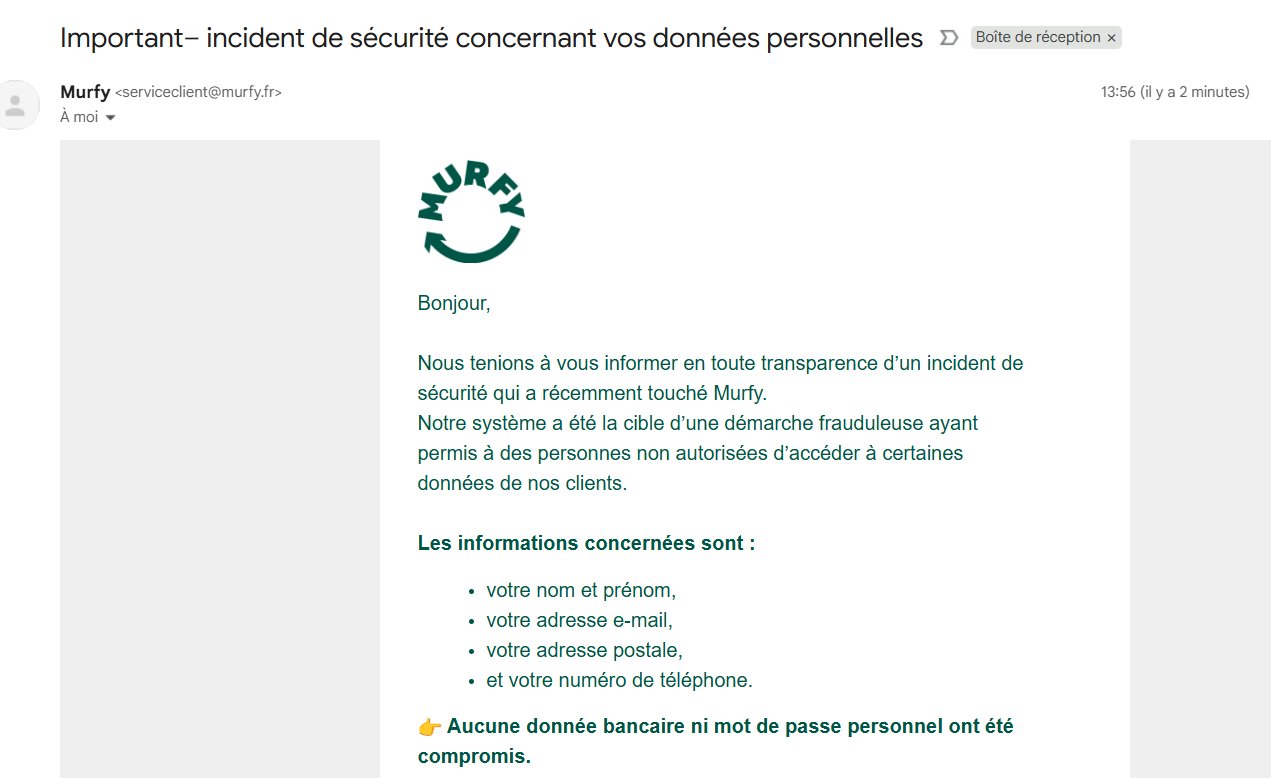The width and height of the screenshot is (1271, 778).
Task: Click the importance marker beside the subject
Action: click(948, 38)
